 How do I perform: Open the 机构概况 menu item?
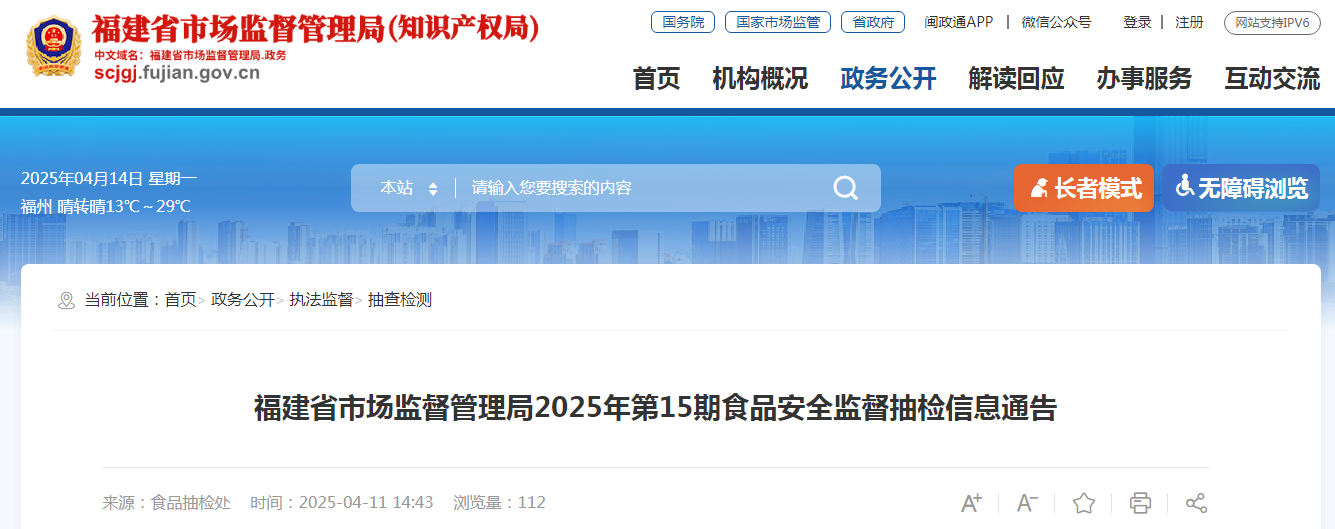760,79
